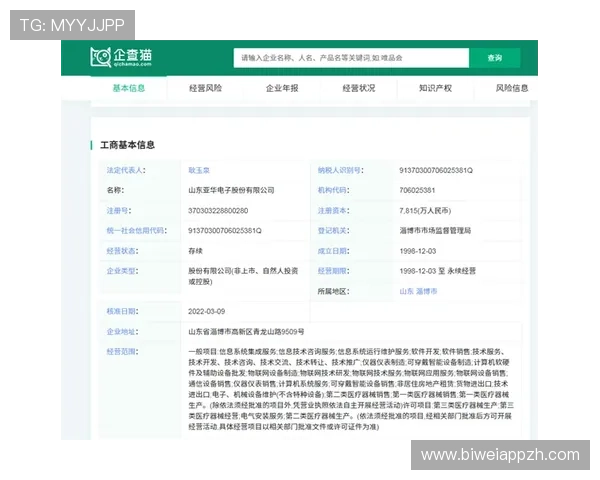Select registered capital 7,815(万人民币)
The width and height of the screenshot is (600, 480).
point(425,211)
